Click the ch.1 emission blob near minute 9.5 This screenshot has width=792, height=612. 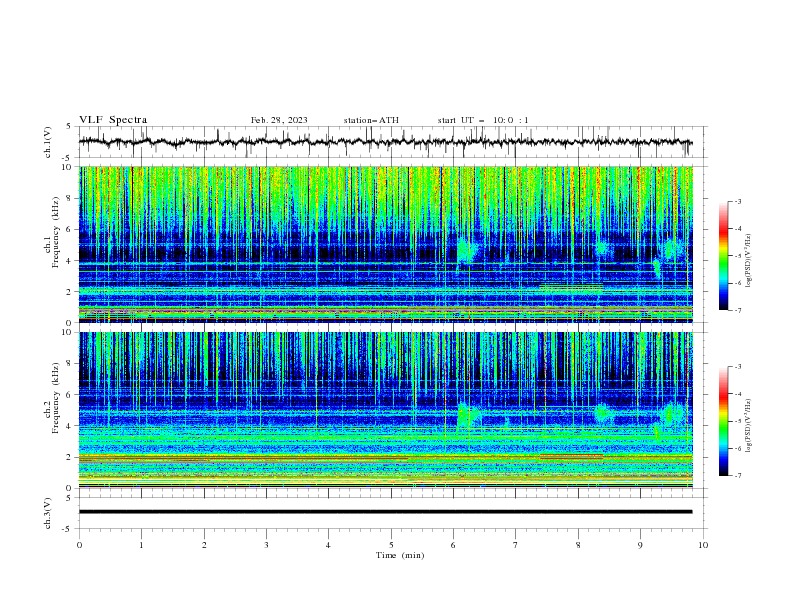tap(672, 249)
